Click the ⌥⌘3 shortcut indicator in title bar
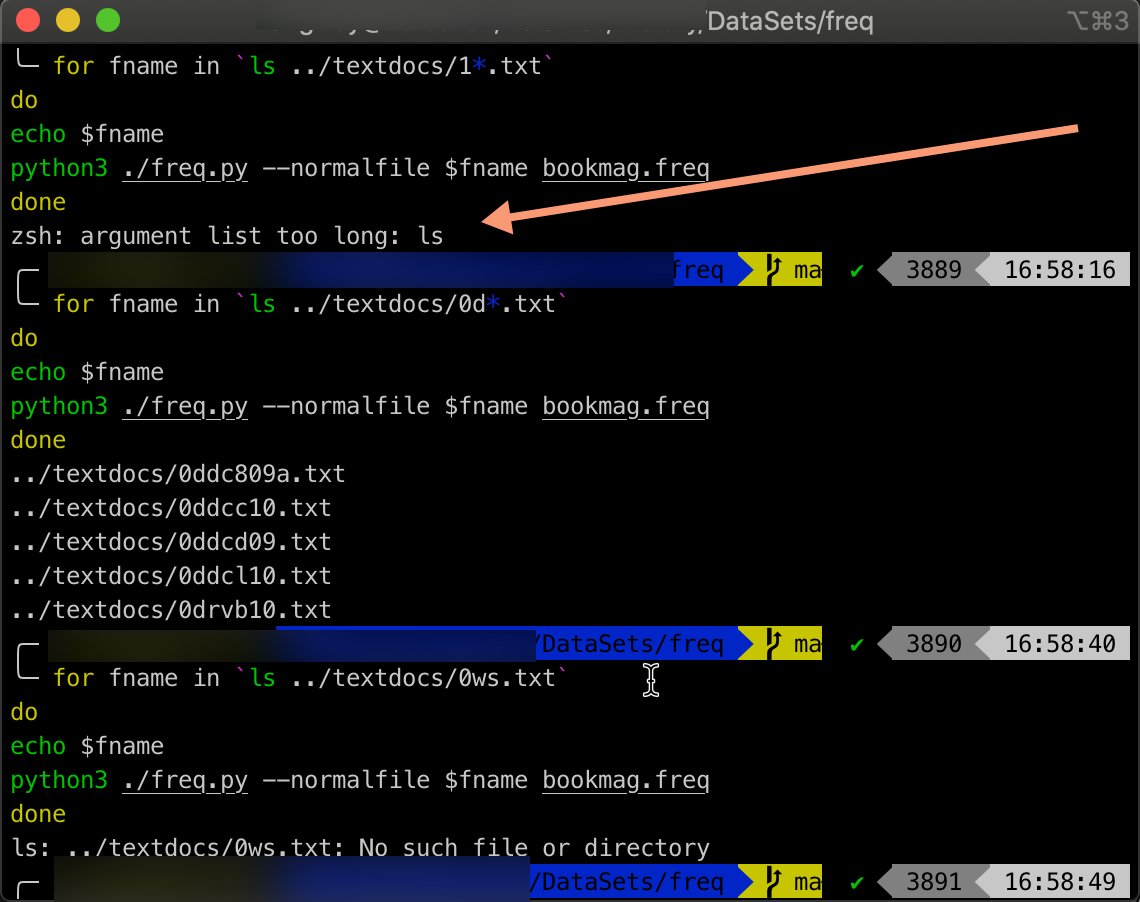Viewport: 1140px width, 902px height. coord(1097,20)
